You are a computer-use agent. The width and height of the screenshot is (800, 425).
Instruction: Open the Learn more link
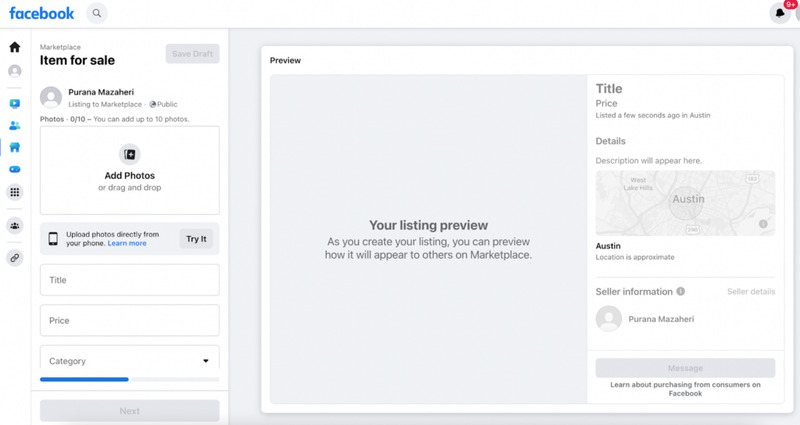click(x=127, y=244)
